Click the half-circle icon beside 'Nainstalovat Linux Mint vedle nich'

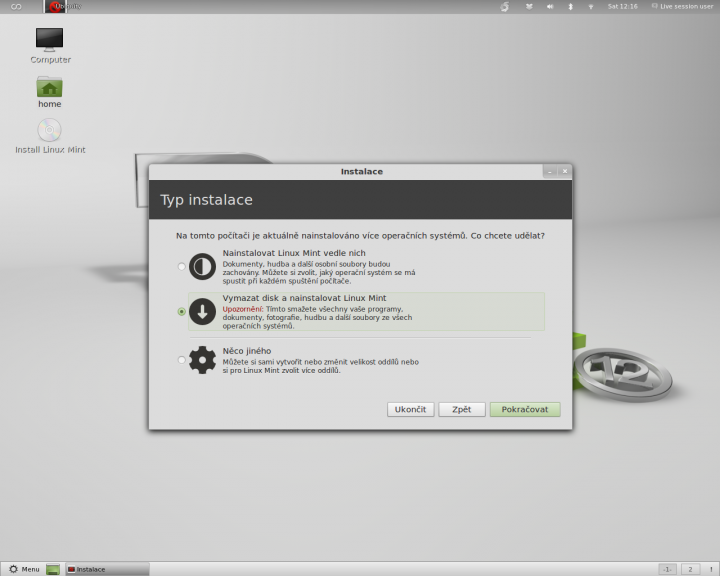(x=202, y=266)
